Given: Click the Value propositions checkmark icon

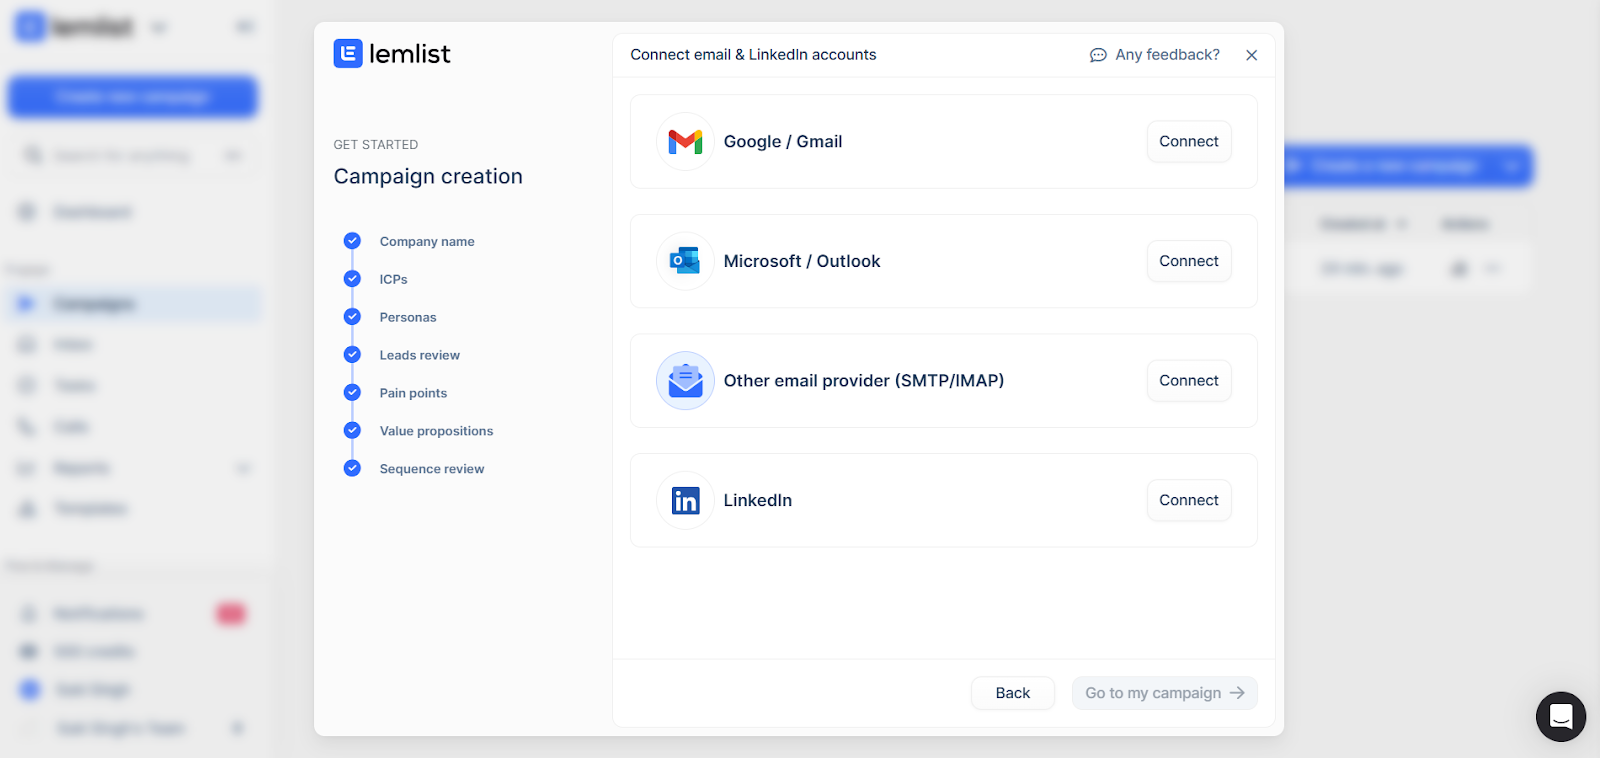Looking at the screenshot, I should click(352, 431).
